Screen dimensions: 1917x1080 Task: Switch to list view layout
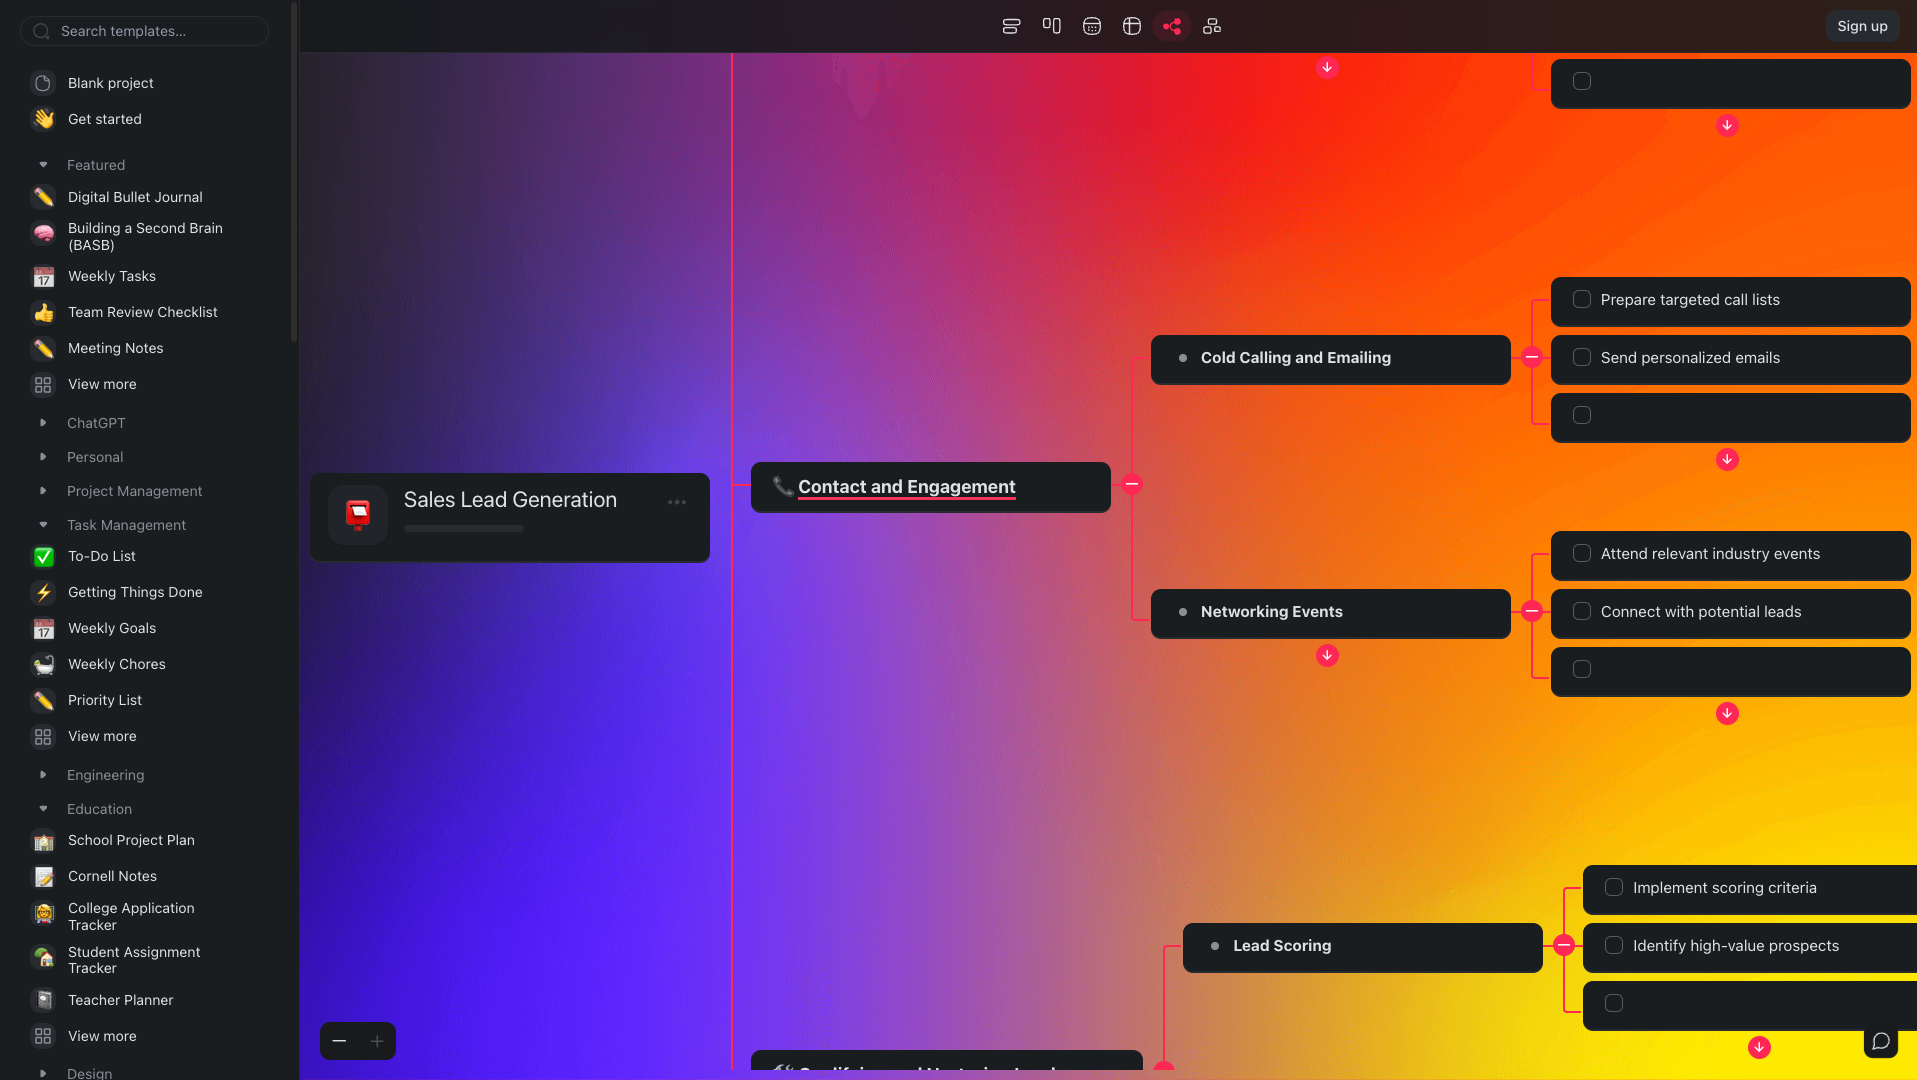tap(1011, 26)
